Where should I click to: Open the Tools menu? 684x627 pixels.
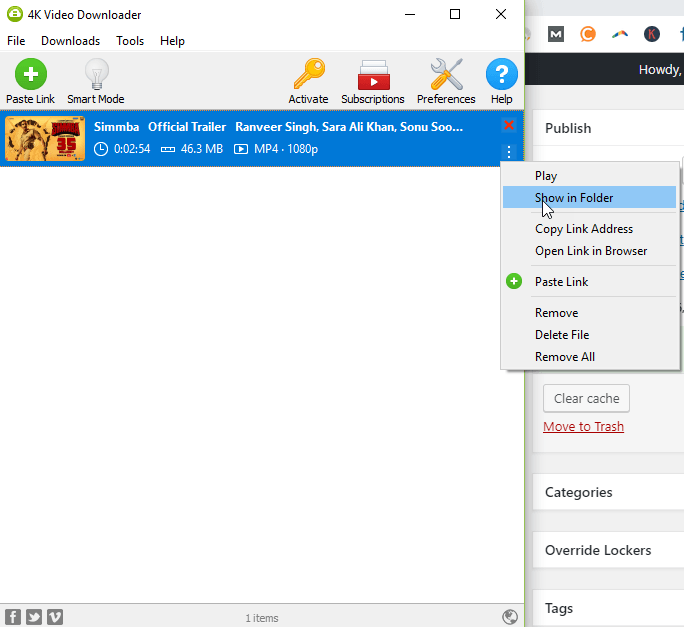click(130, 41)
